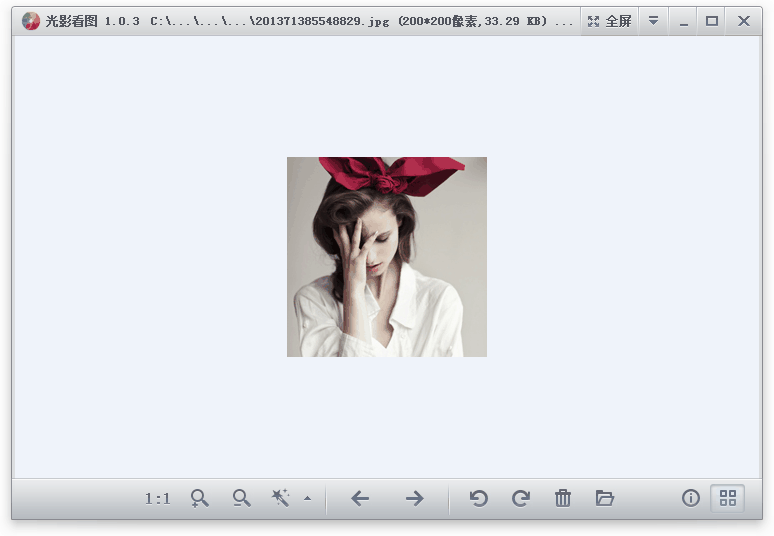Screen dimensions: 774x536
Task: Zoom in with the magnifier plus icon
Action: click(200, 498)
